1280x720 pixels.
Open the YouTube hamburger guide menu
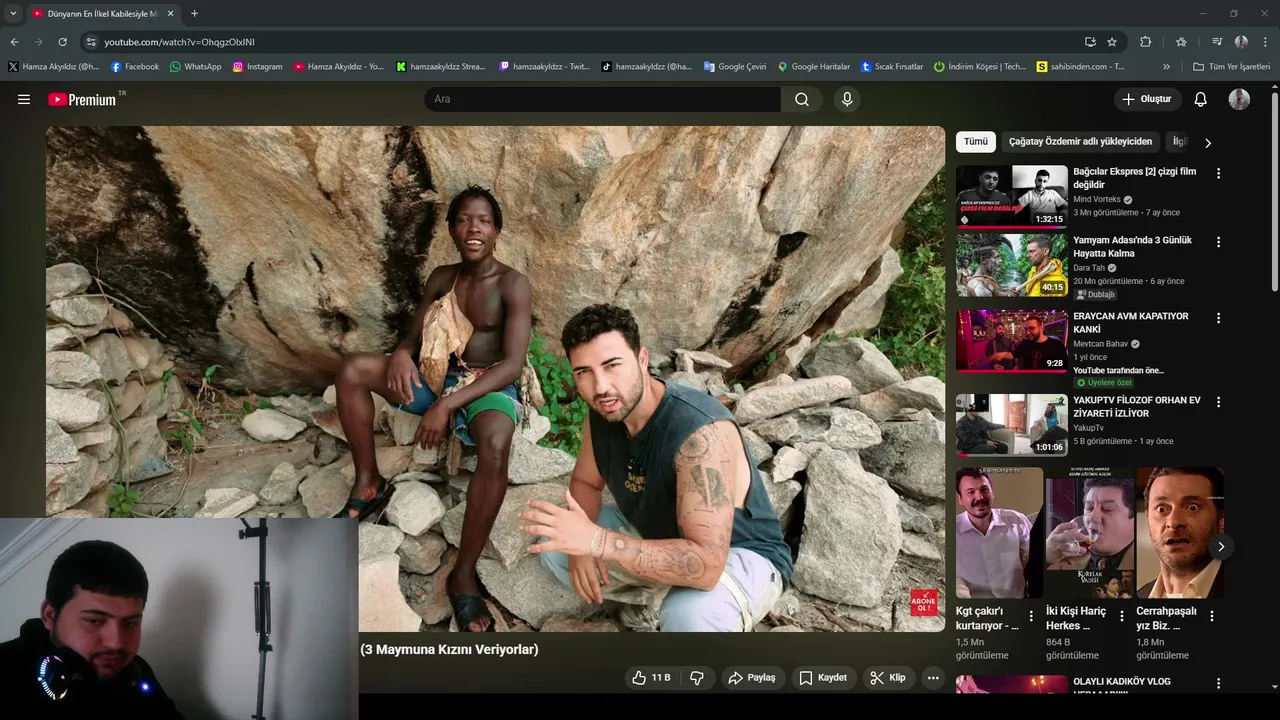pos(24,99)
